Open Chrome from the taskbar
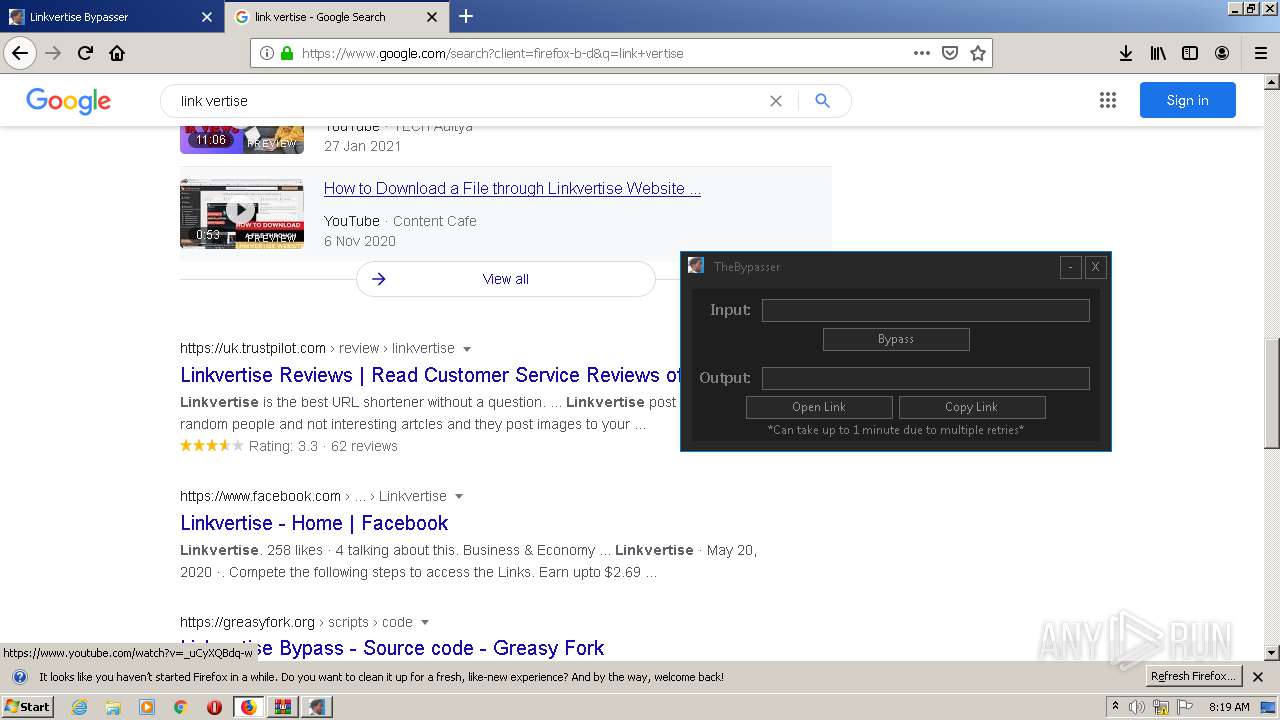Image resolution: width=1280 pixels, height=720 pixels. coord(180,707)
